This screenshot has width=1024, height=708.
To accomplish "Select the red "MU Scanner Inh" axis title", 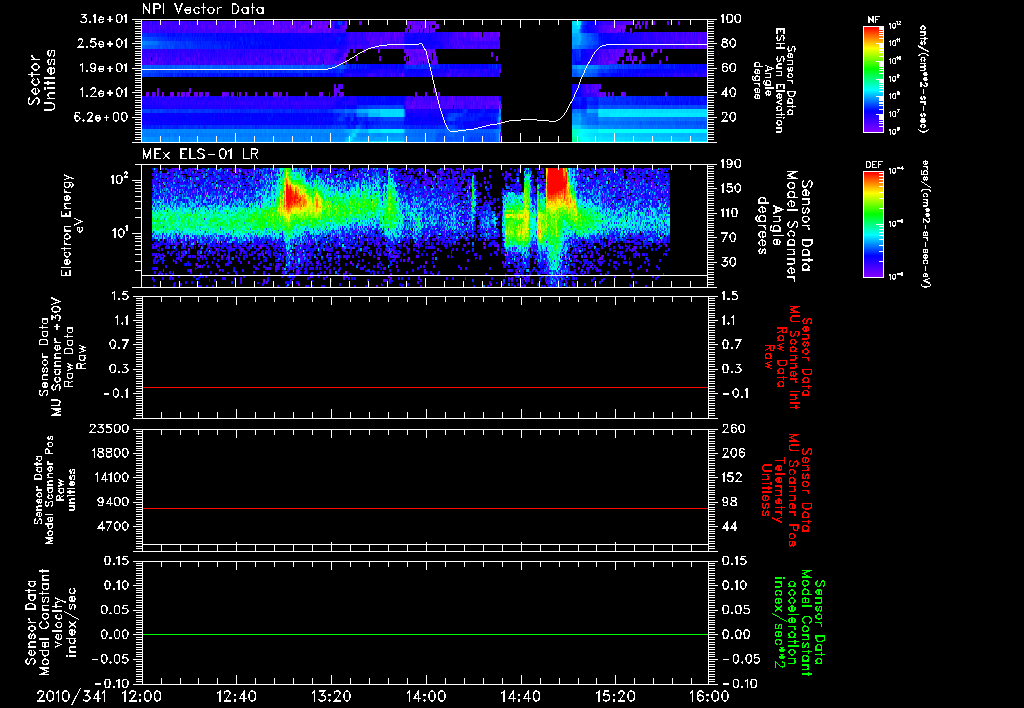I will [x=787, y=357].
